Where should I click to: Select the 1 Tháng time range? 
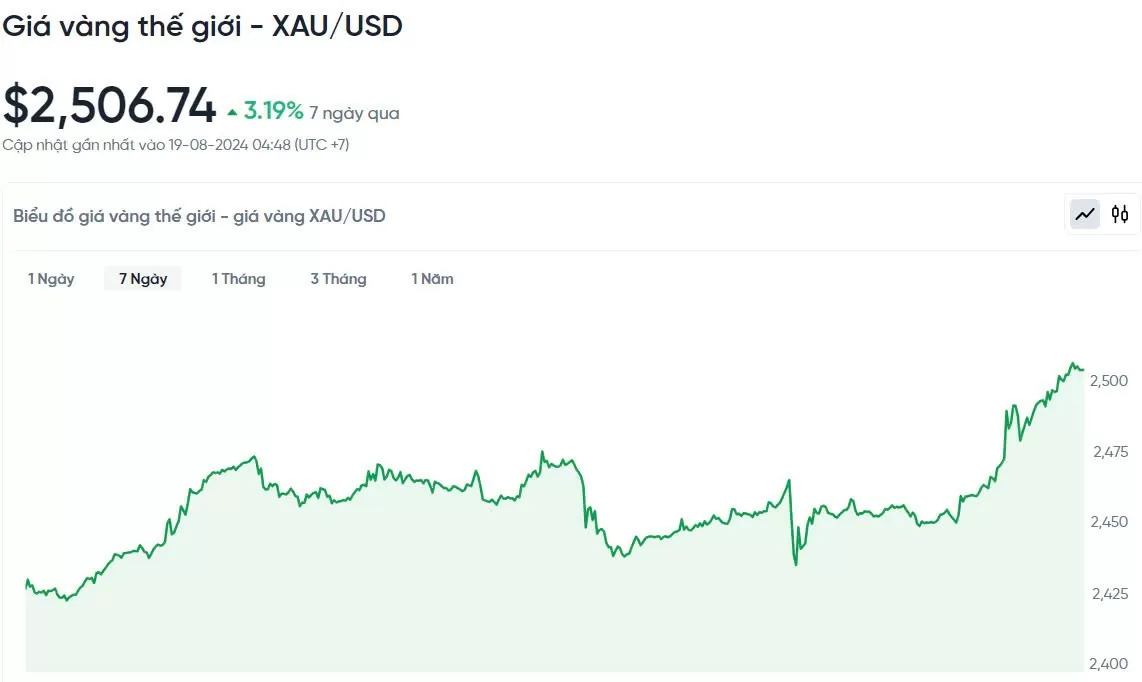pos(238,279)
